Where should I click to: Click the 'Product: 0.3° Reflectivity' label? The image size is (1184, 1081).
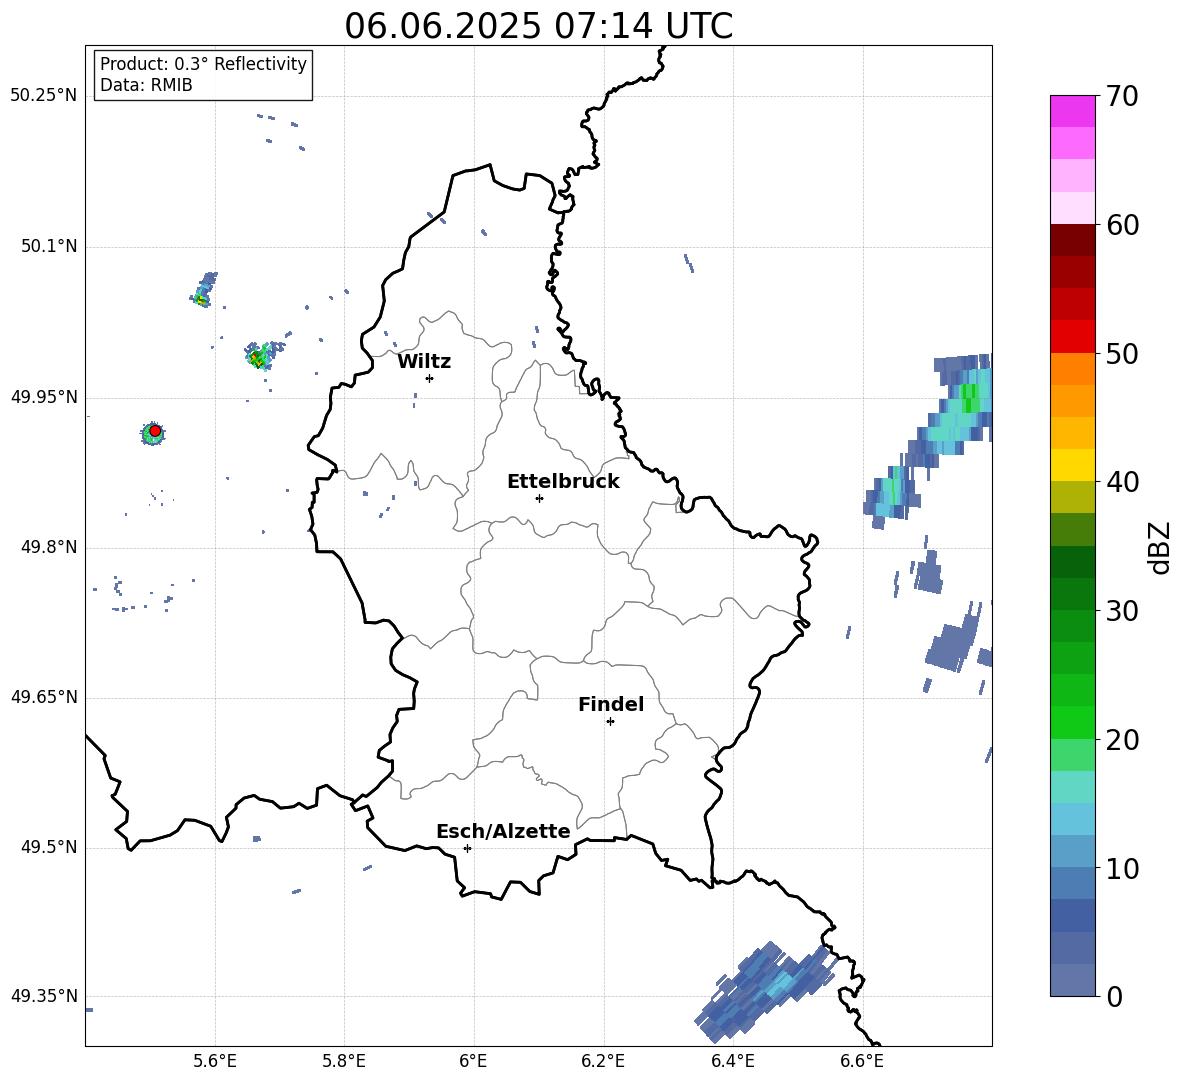[x=203, y=64]
